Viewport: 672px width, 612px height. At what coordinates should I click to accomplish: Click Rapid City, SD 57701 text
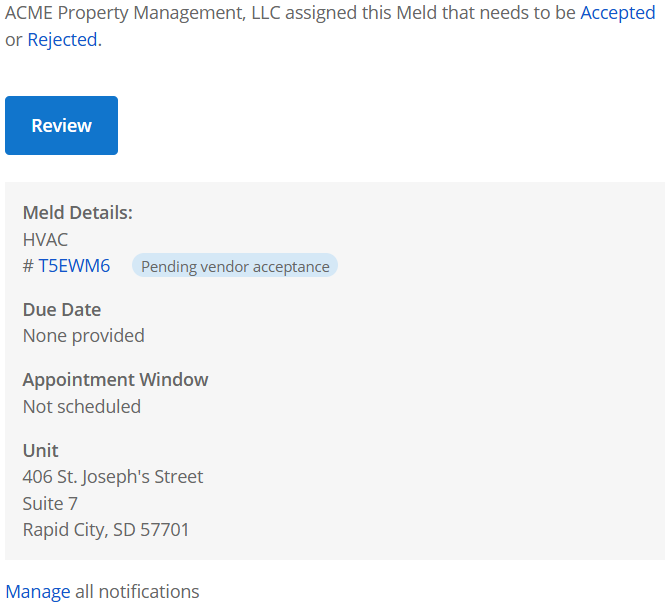pos(106,530)
